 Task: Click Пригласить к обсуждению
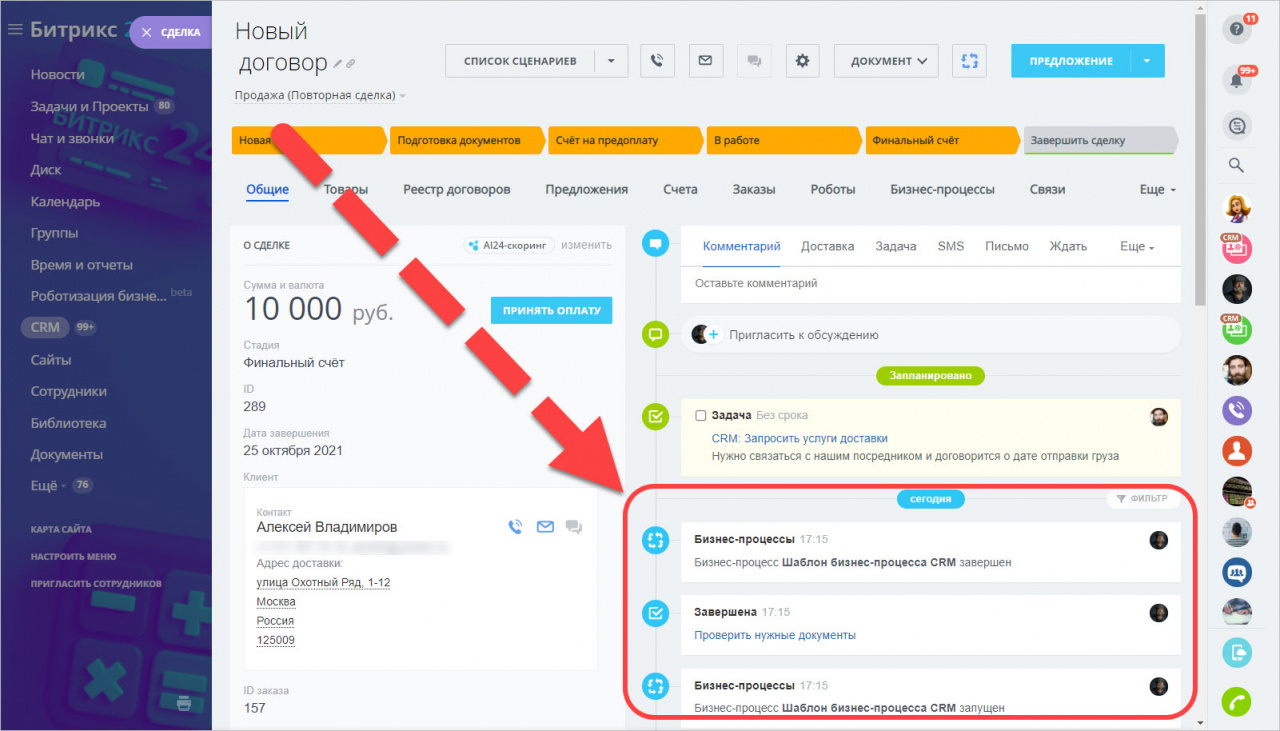tap(804, 335)
